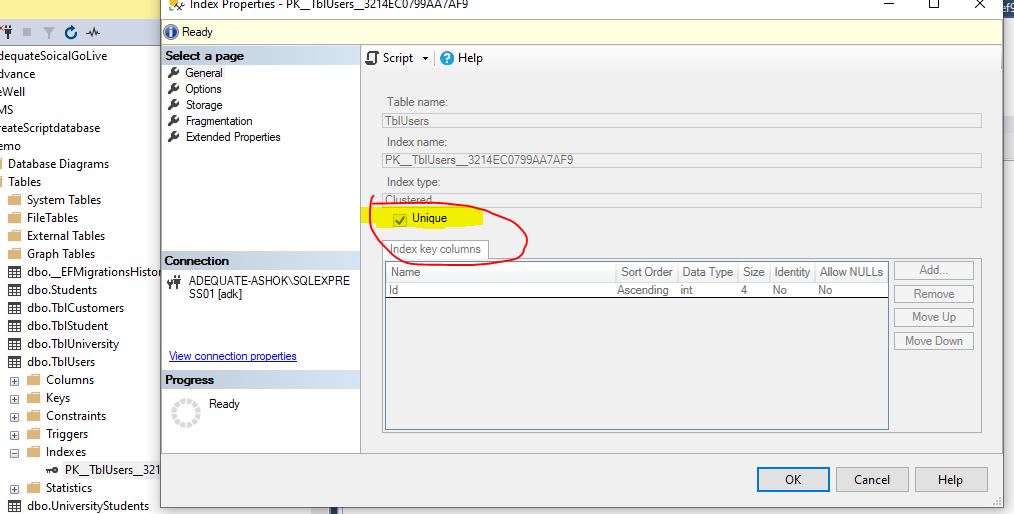Select the dbo.TblCustomers table
Screen dimensions: 1014x514
(x=75, y=308)
